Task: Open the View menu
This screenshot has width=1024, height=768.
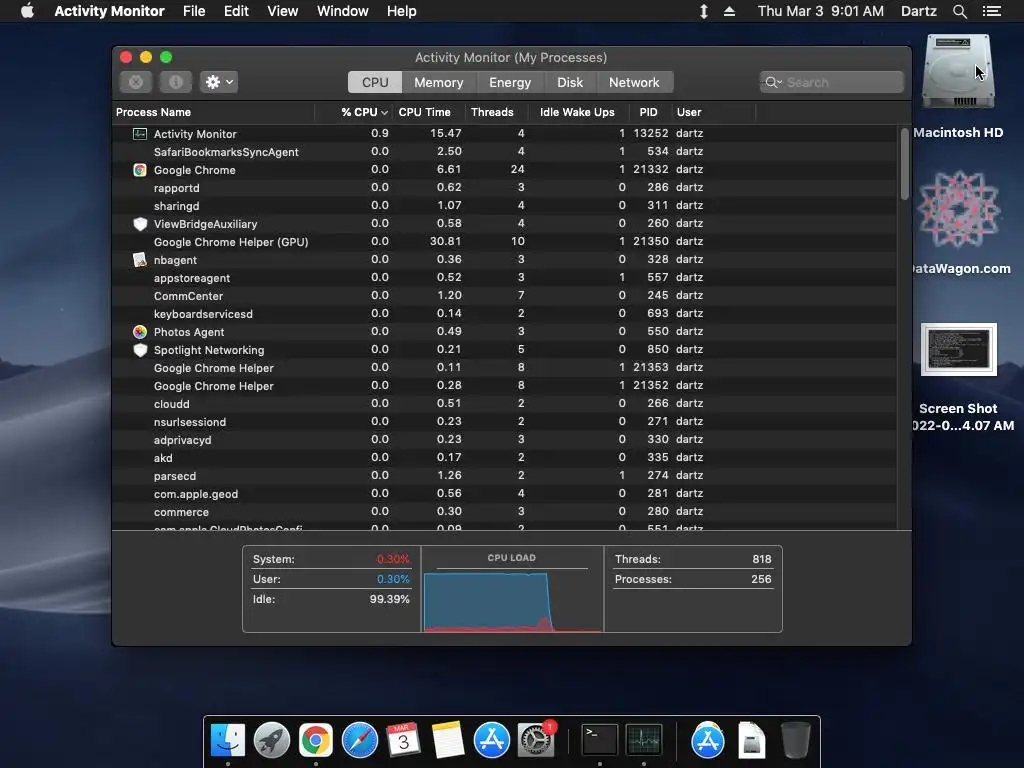Action: (x=283, y=11)
